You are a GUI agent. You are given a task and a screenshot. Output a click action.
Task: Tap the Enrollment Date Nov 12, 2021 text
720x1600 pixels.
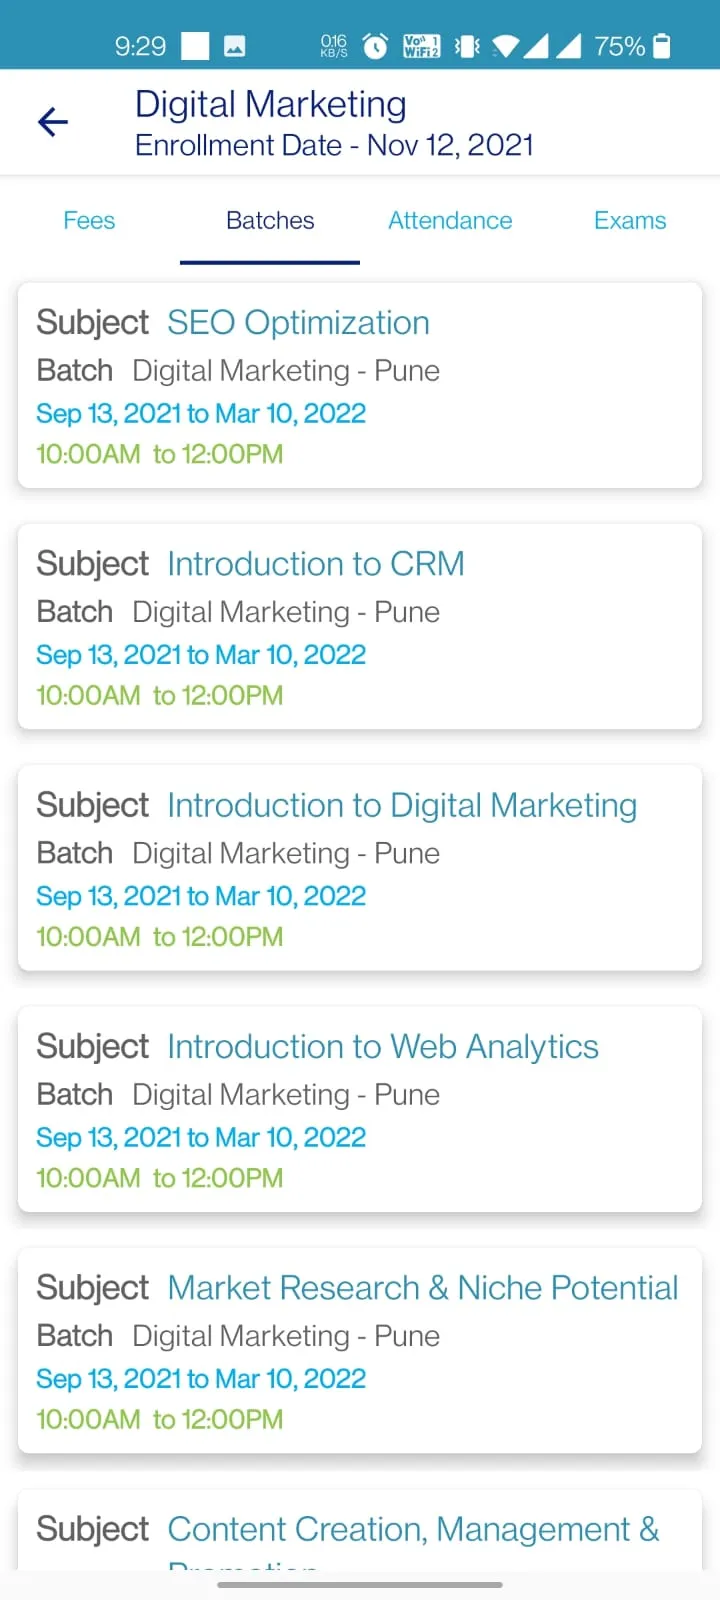coord(334,146)
